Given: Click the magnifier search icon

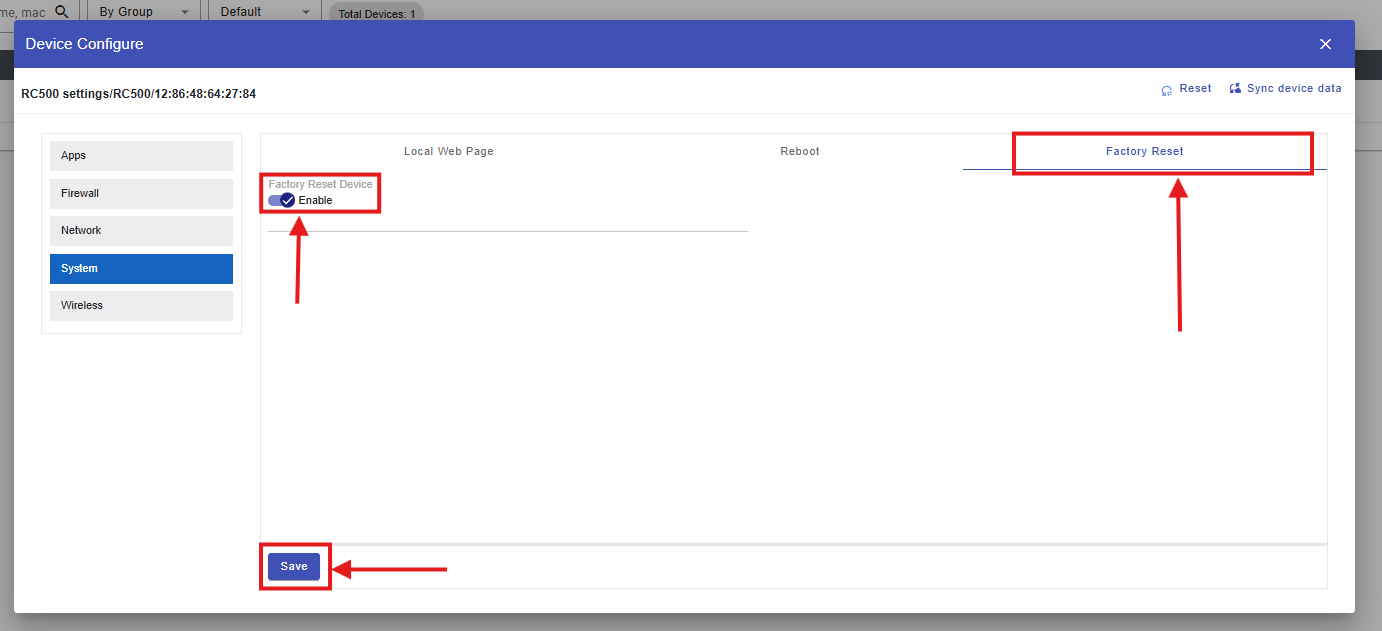Looking at the screenshot, I should coord(62,11).
